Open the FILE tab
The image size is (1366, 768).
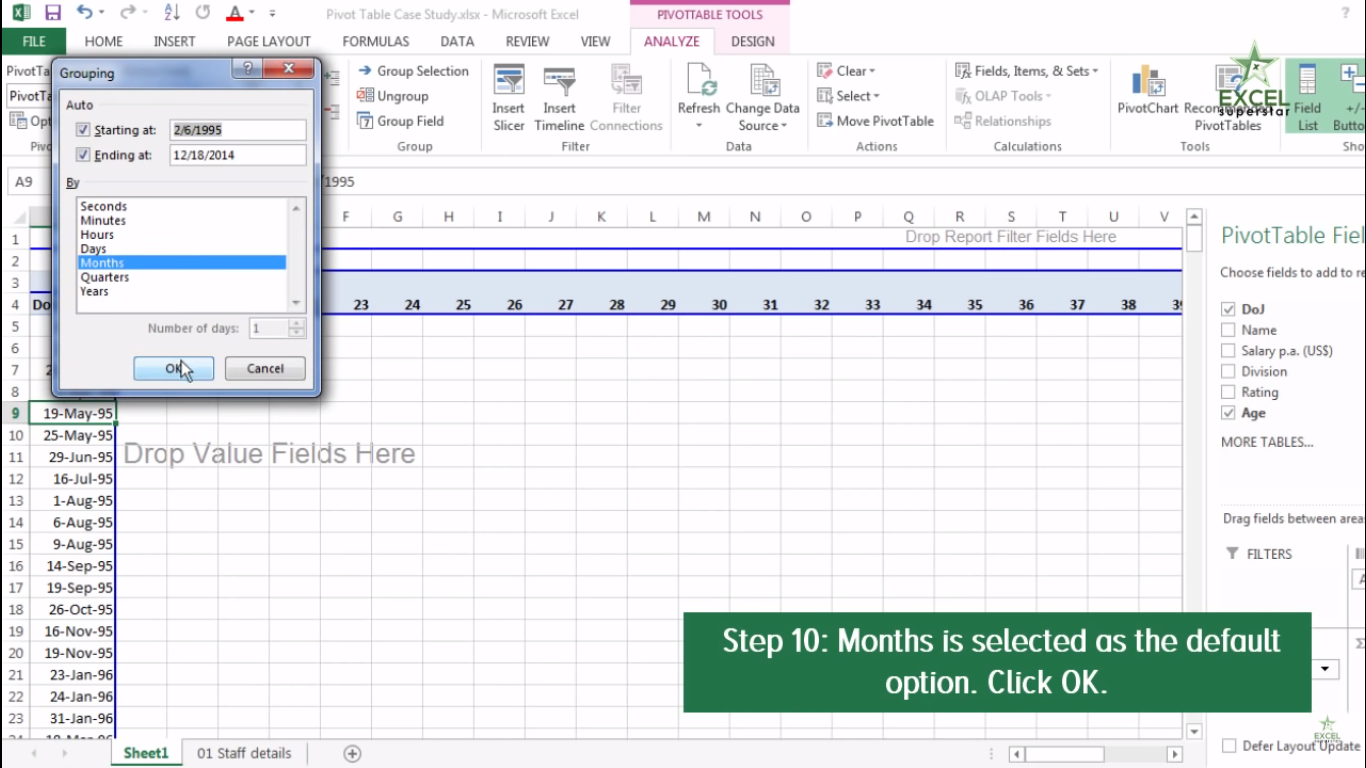(x=33, y=41)
